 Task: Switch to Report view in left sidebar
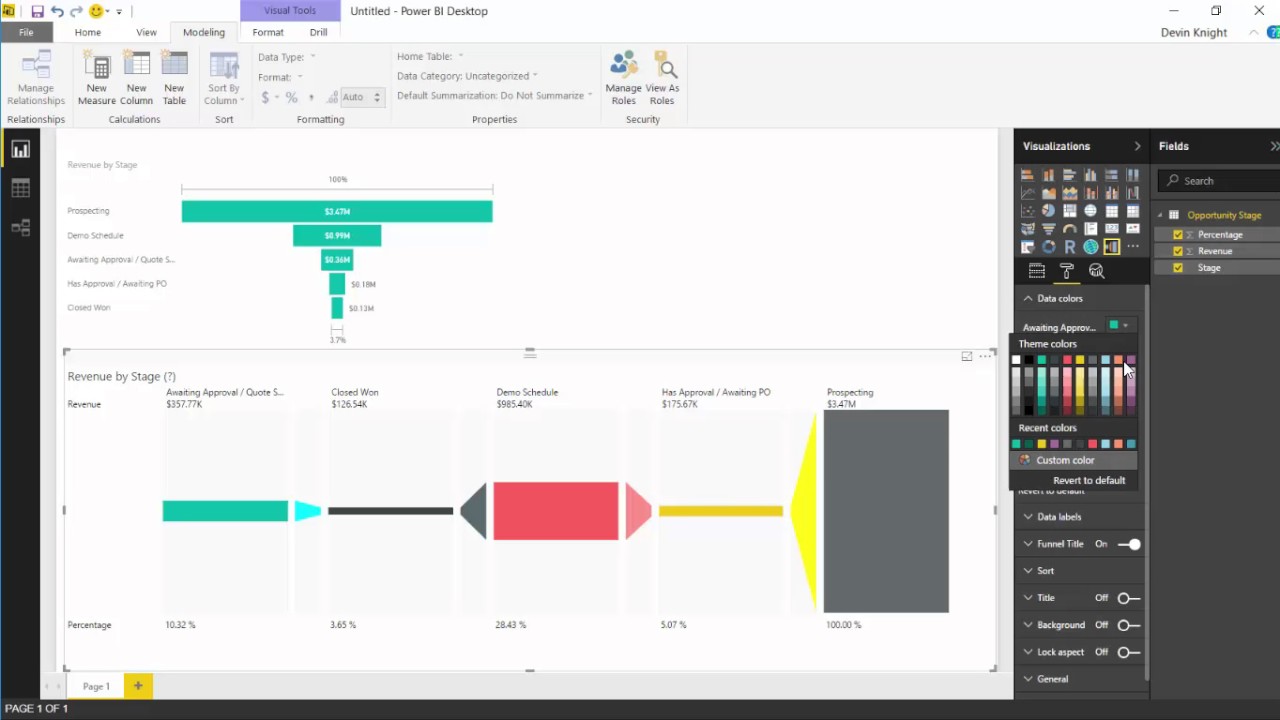tap(20, 150)
